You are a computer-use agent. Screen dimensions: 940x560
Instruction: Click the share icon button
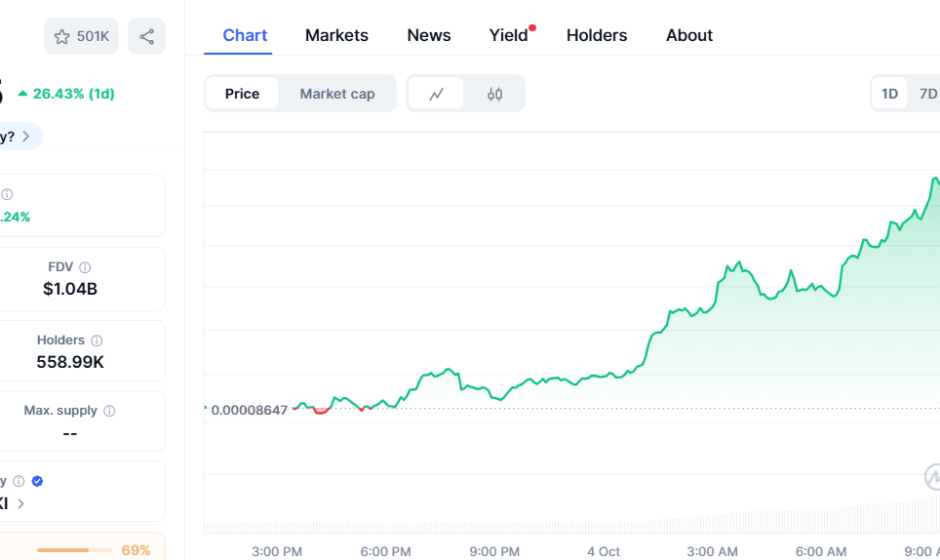click(147, 37)
